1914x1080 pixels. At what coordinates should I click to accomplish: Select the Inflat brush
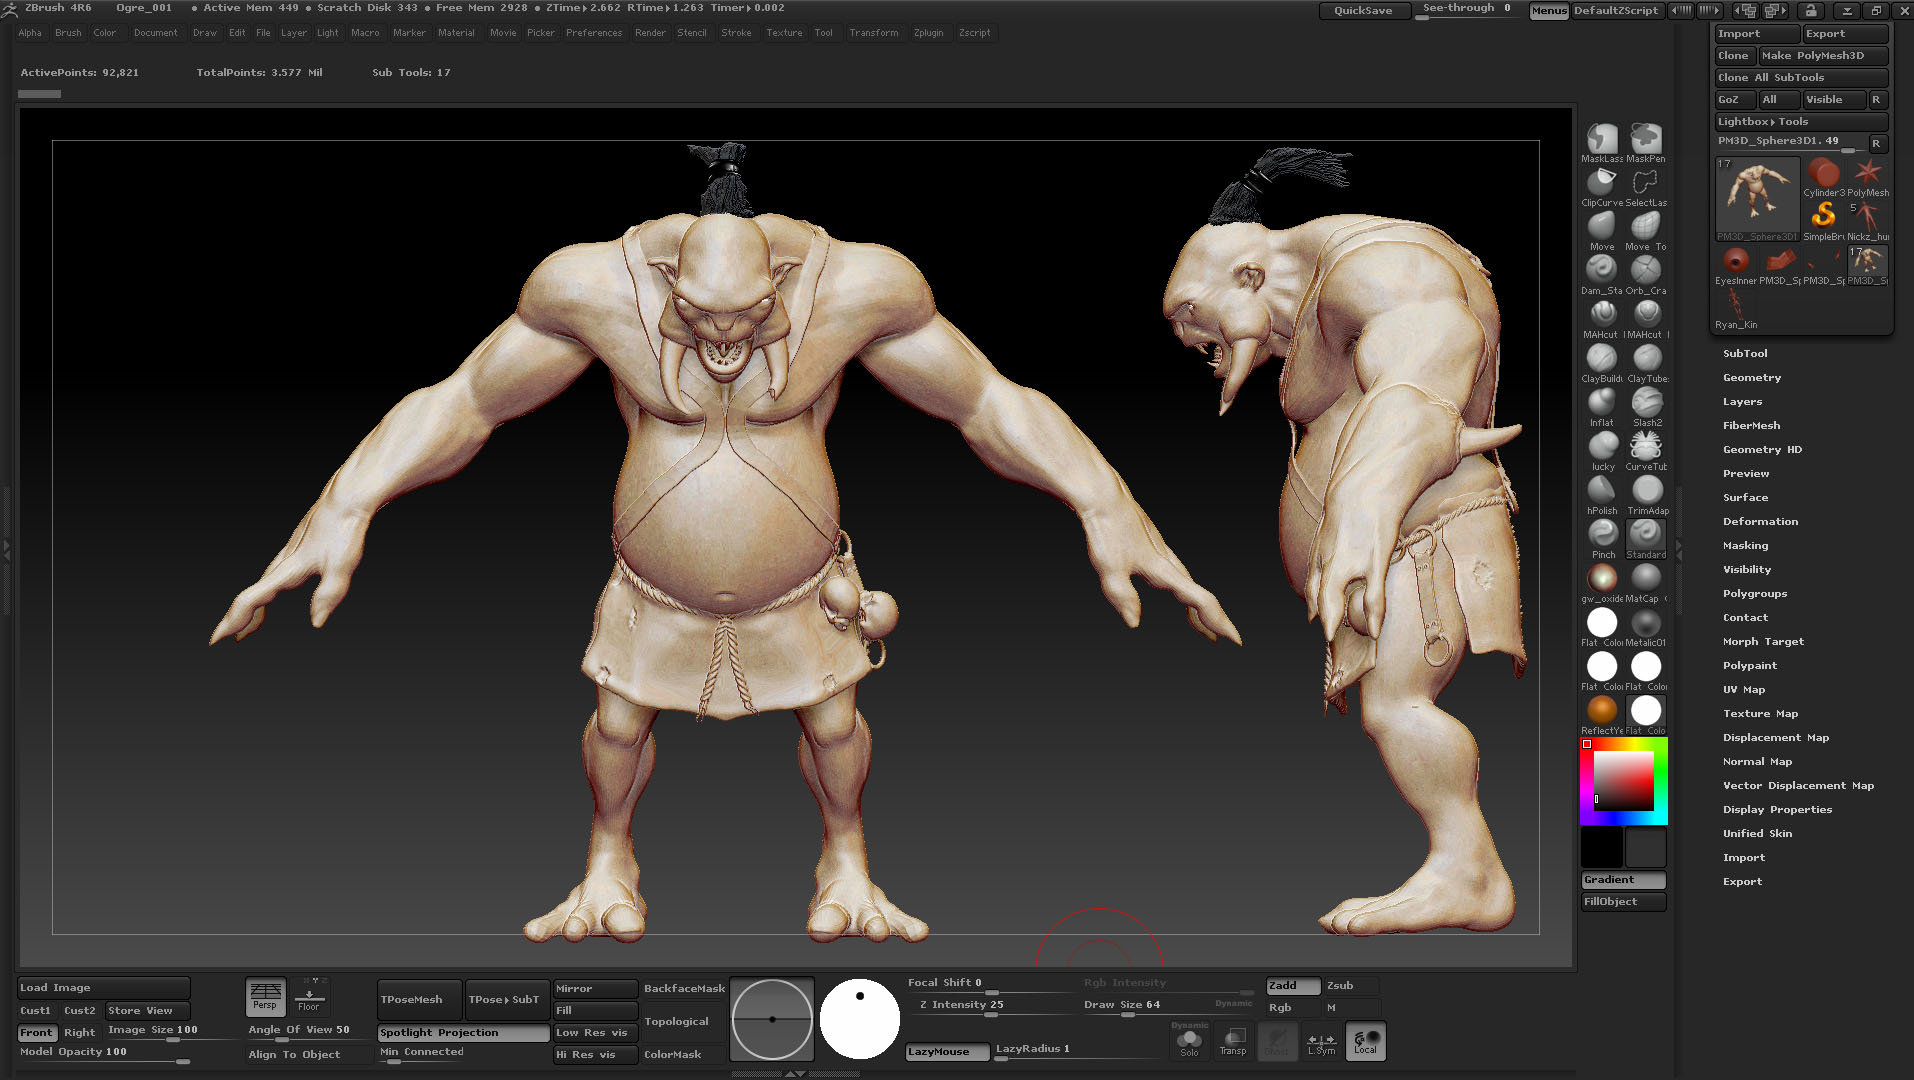tap(1601, 402)
